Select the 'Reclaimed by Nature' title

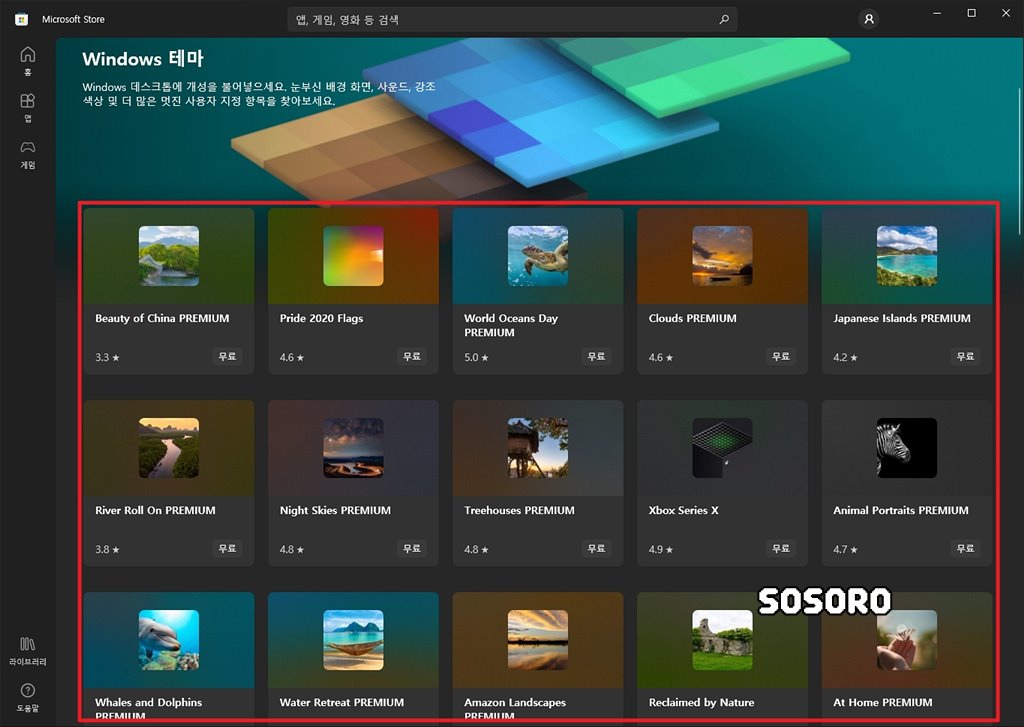[x=701, y=702]
